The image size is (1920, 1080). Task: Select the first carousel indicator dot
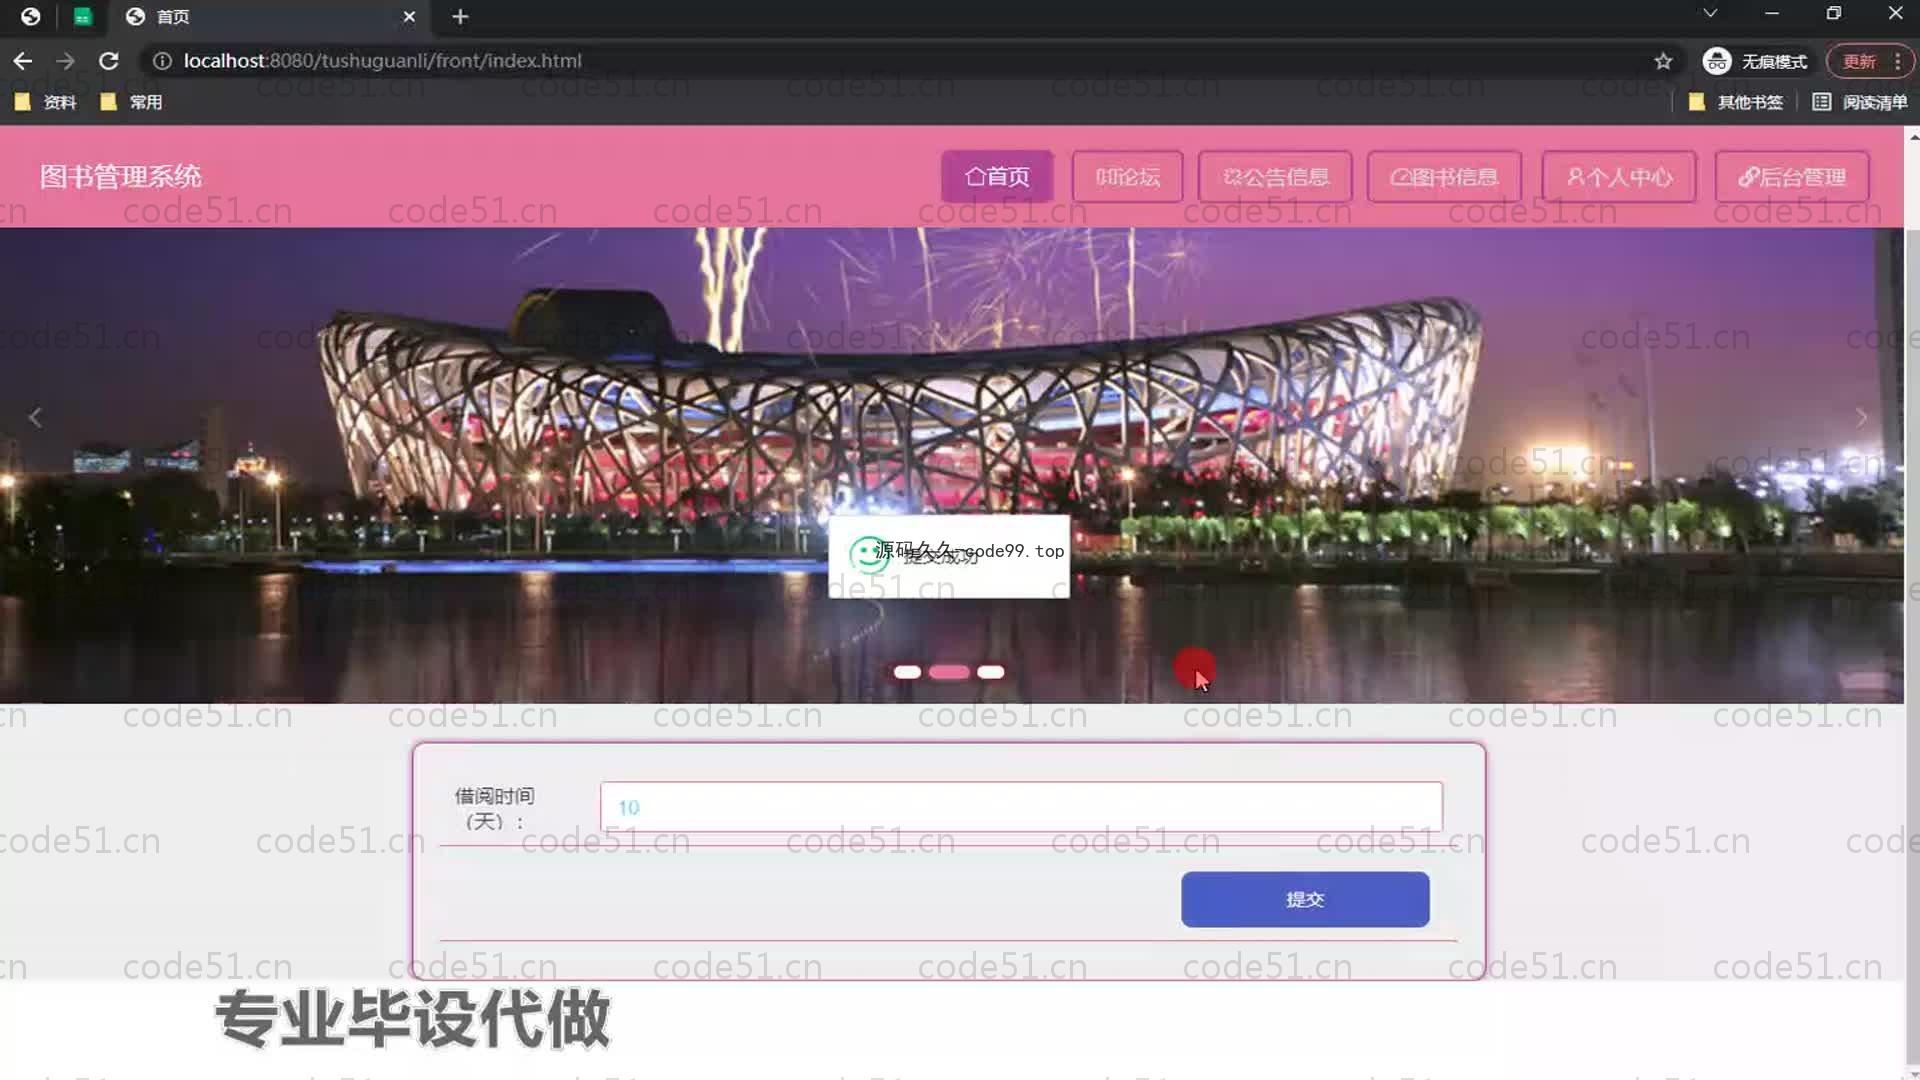tap(907, 672)
